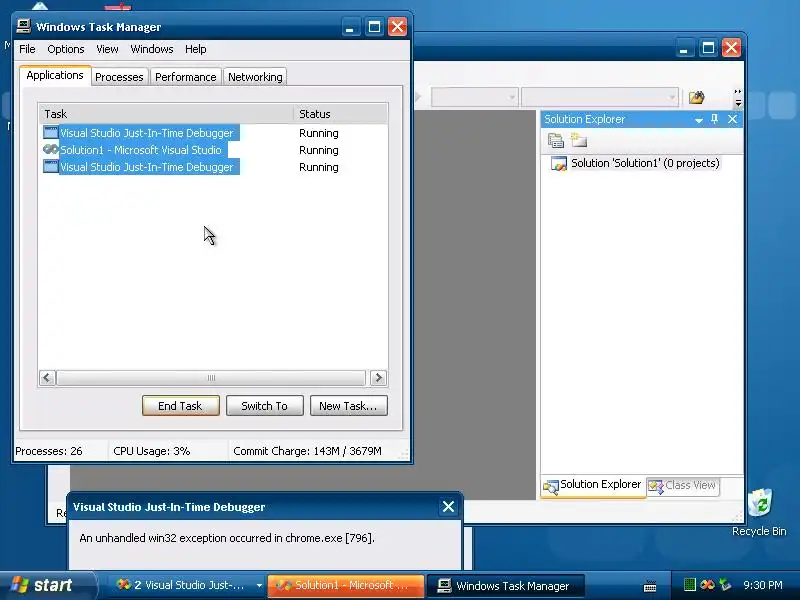800x600 pixels.
Task: Minimize the Visual Studio window
Action: click(x=684, y=48)
